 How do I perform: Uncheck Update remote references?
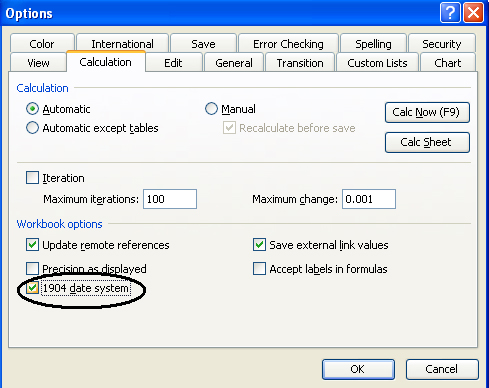click(32, 245)
